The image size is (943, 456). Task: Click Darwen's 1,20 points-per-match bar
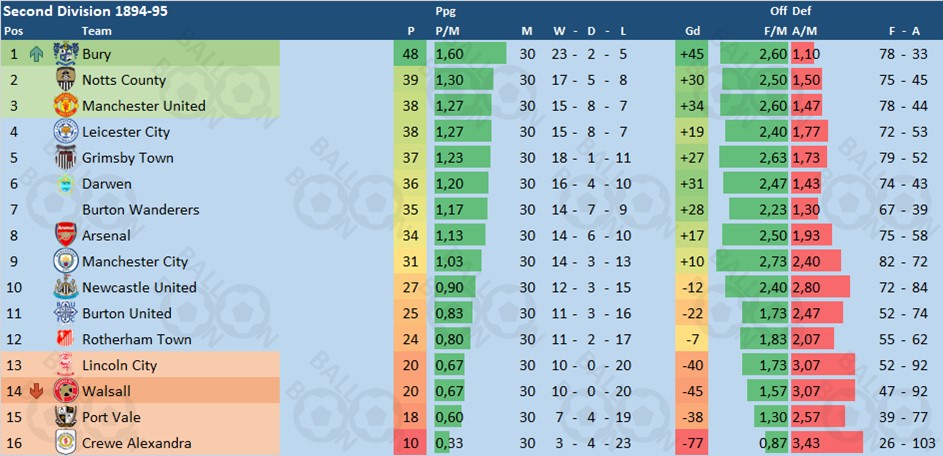pos(461,183)
